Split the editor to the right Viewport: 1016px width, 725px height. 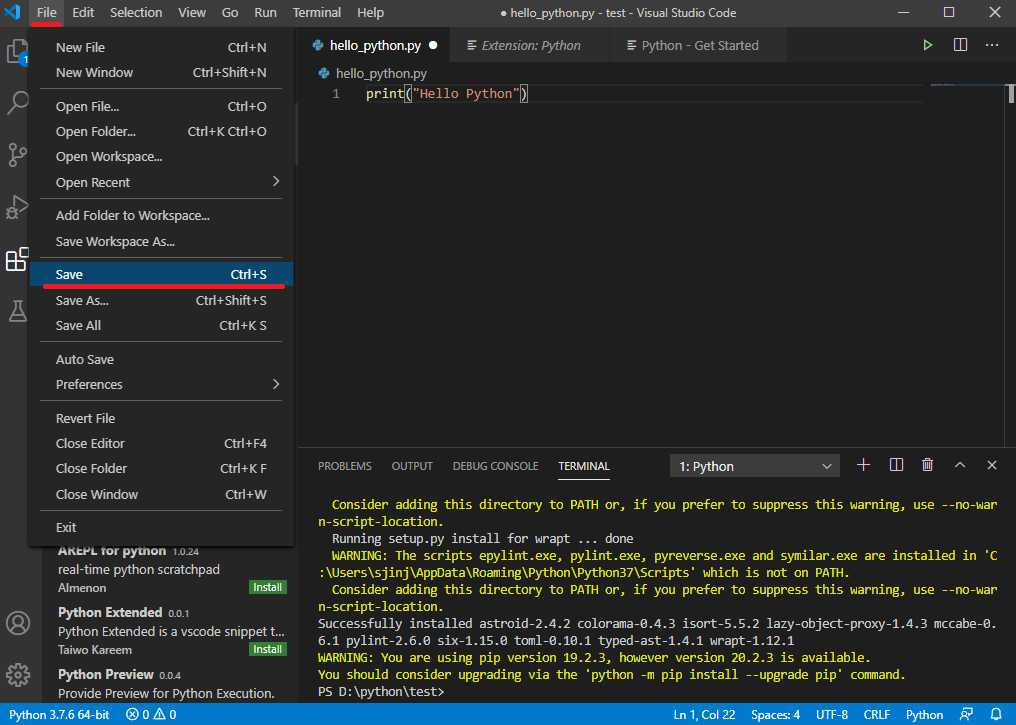click(960, 45)
